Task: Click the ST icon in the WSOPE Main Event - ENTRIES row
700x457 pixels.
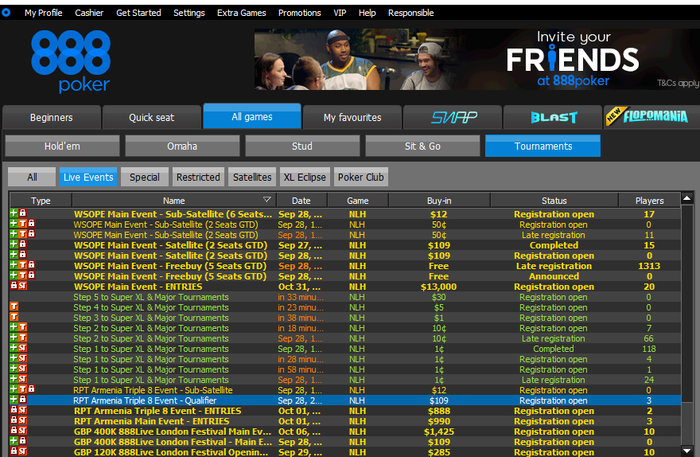Action: pos(22,286)
